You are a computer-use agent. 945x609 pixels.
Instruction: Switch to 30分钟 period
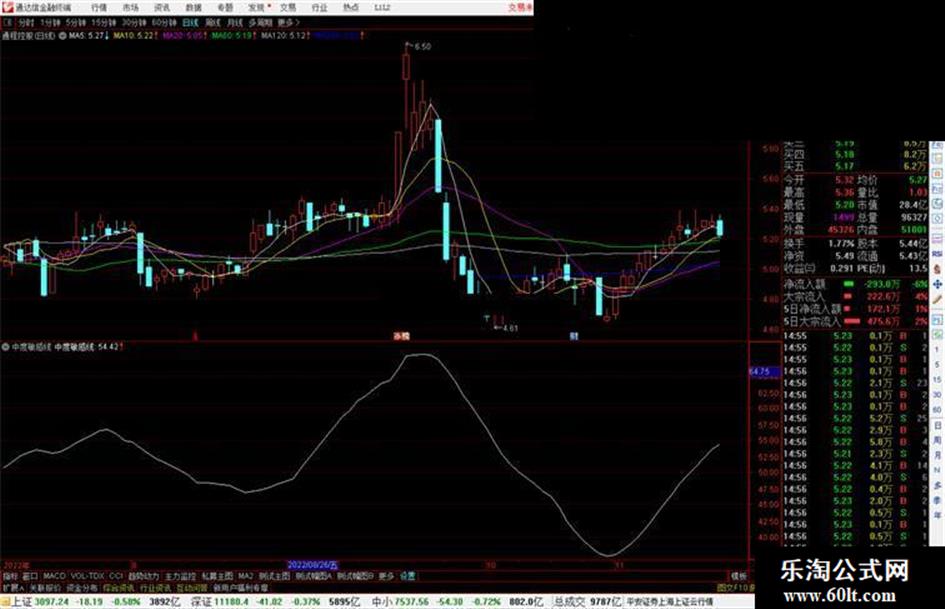[134, 22]
